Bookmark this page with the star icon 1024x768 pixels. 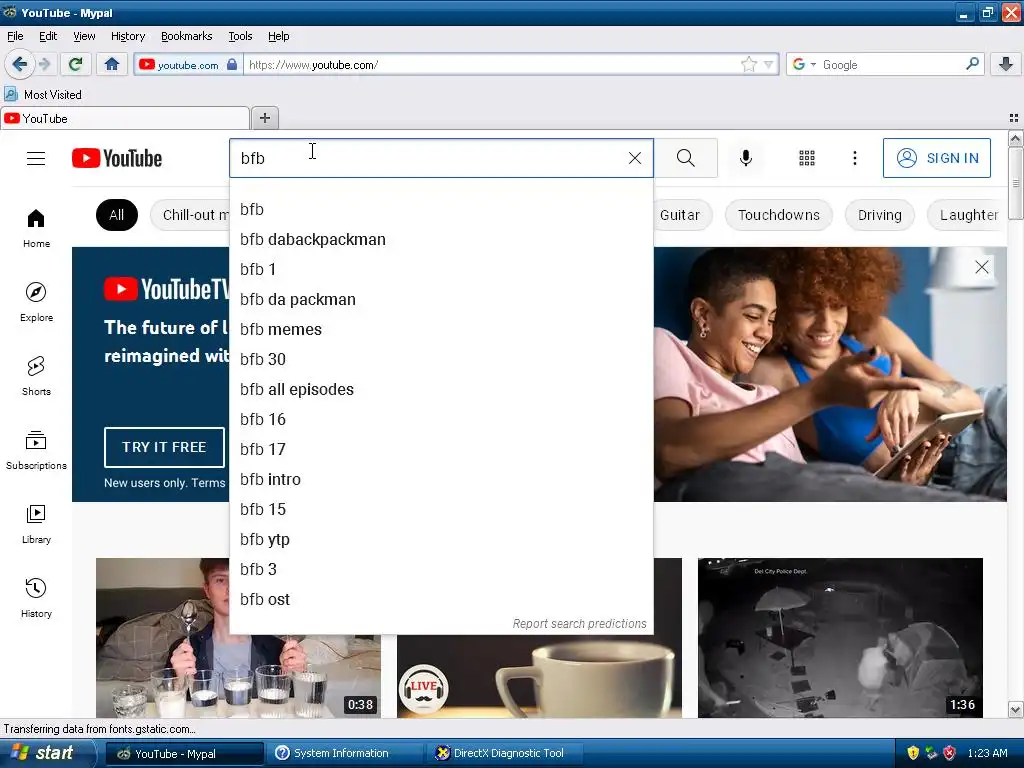coord(748,64)
